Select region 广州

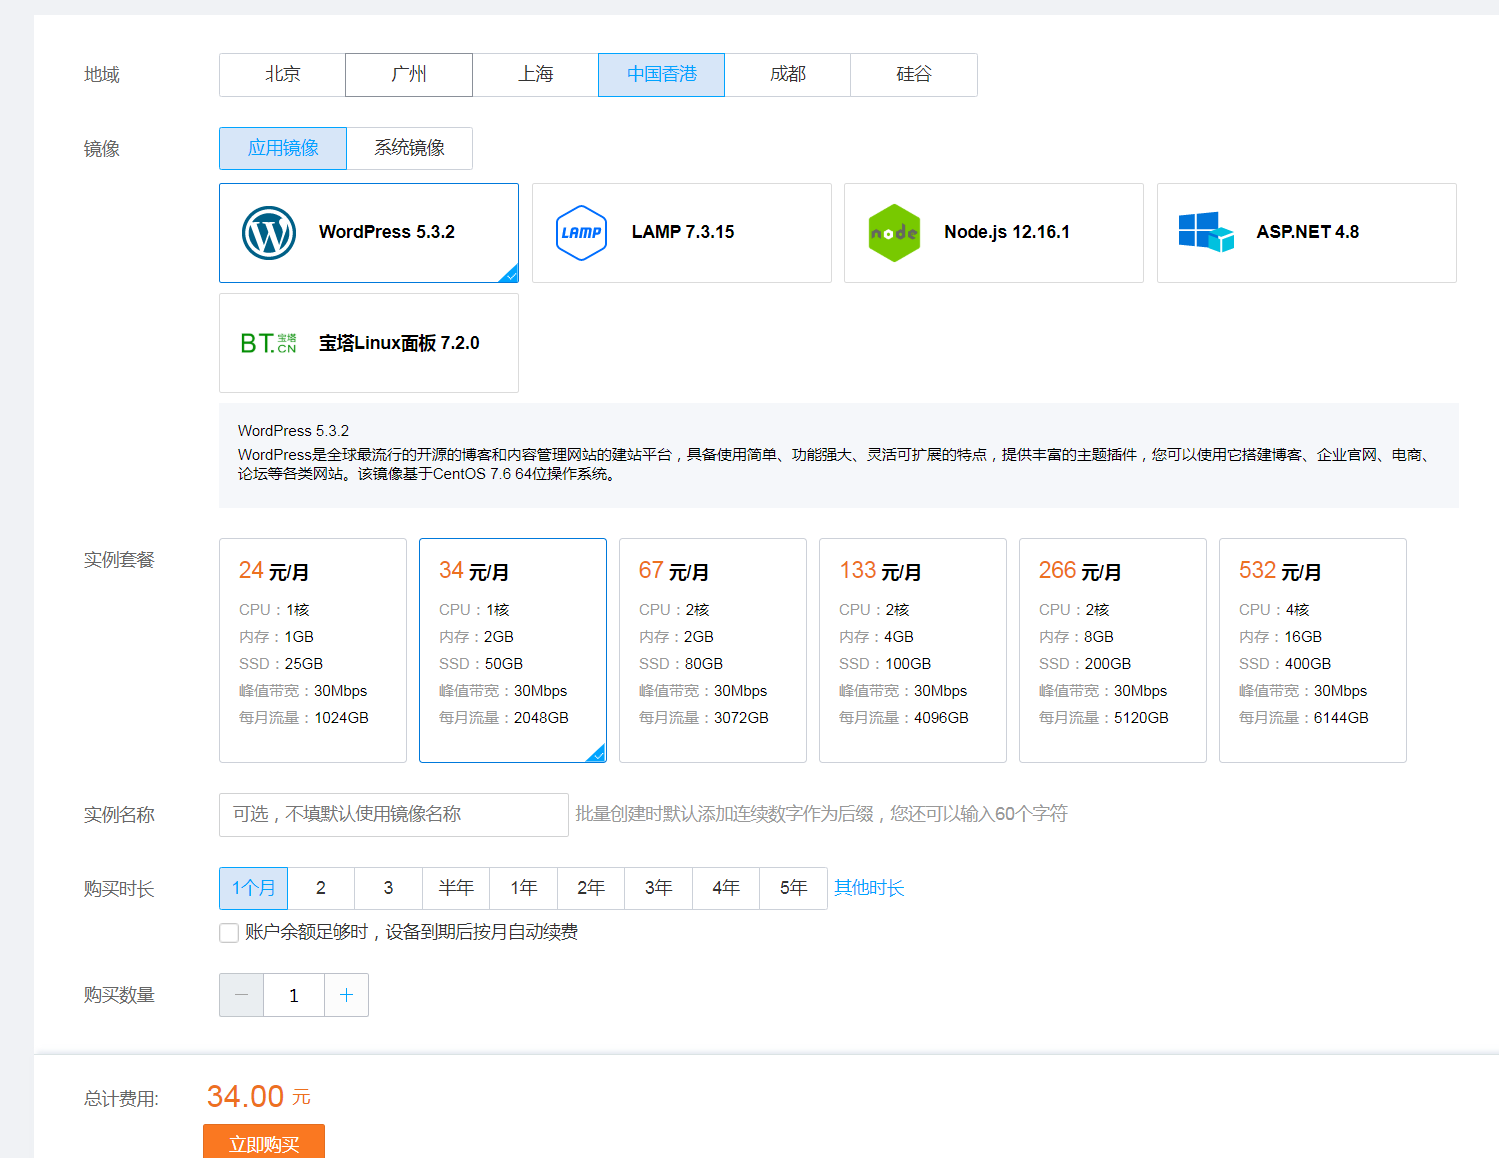click(409, 75)
